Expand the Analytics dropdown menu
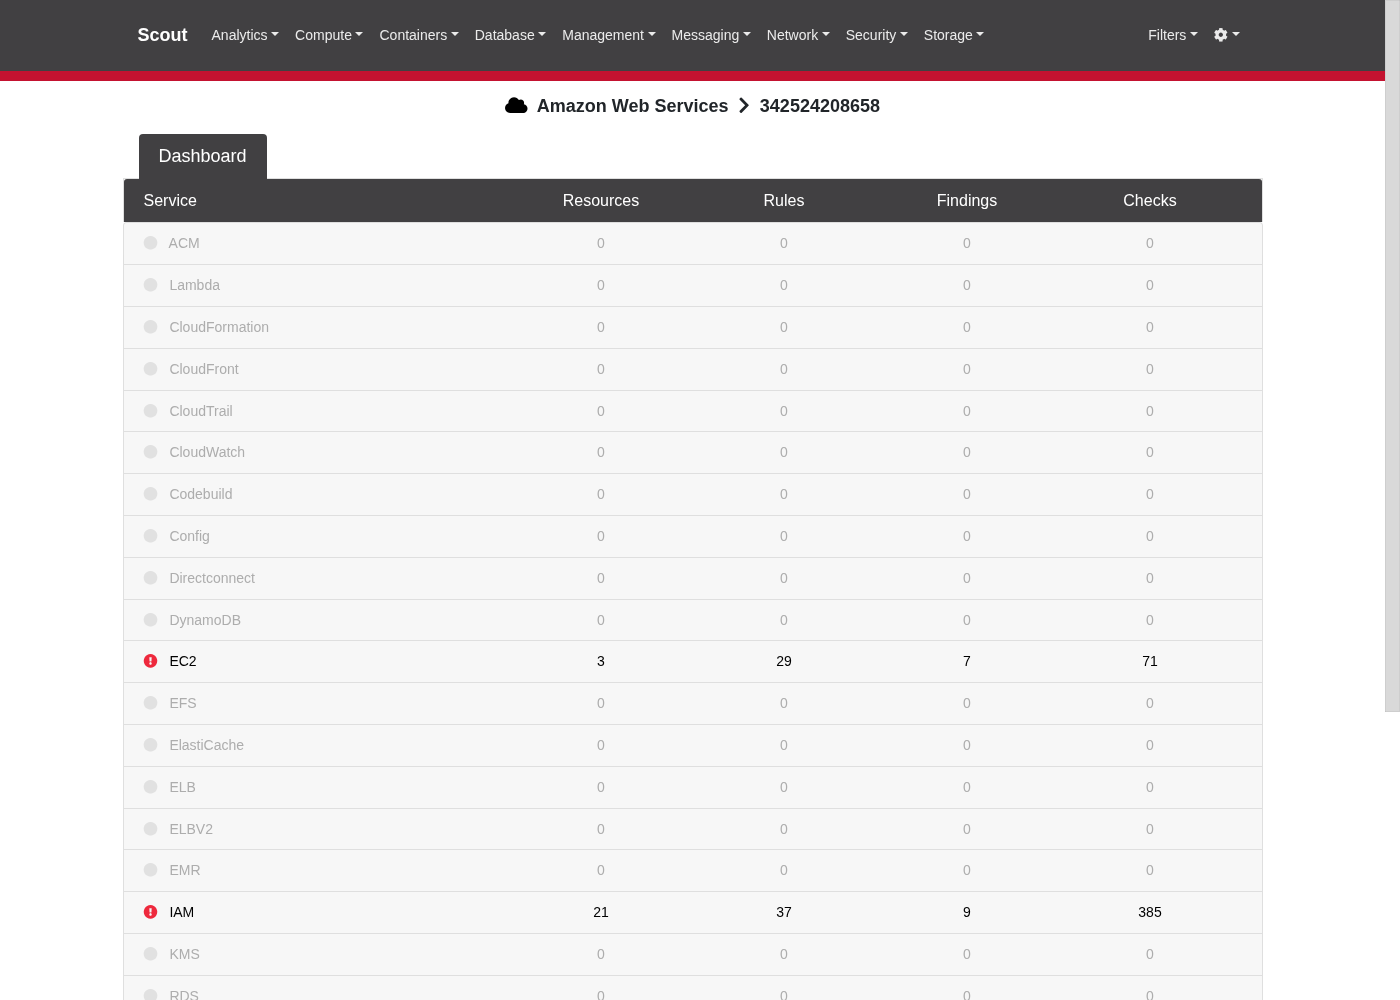 coord(245,35)
